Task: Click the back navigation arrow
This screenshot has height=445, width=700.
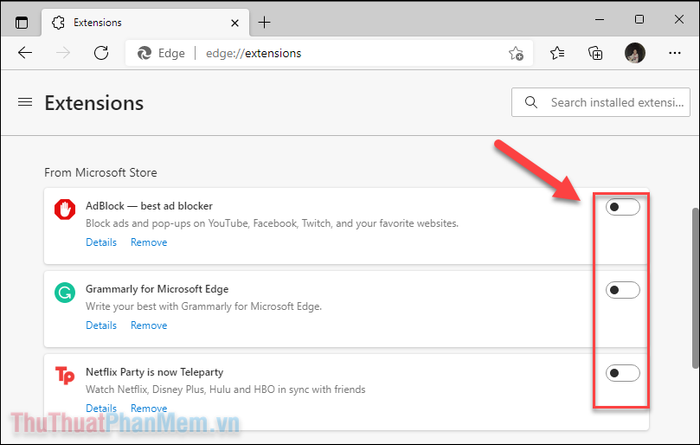Action: click(x=25, y=53)
